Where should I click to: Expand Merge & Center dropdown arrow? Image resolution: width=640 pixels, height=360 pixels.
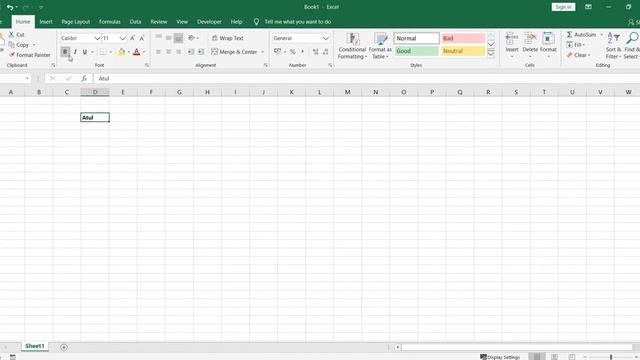click(262, 52)
